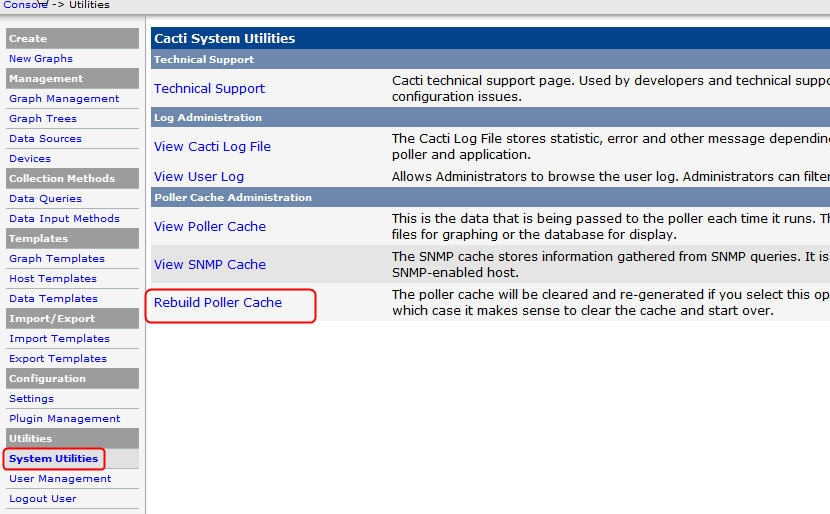Open New Graphs in the sidebar

click(41, 59)
